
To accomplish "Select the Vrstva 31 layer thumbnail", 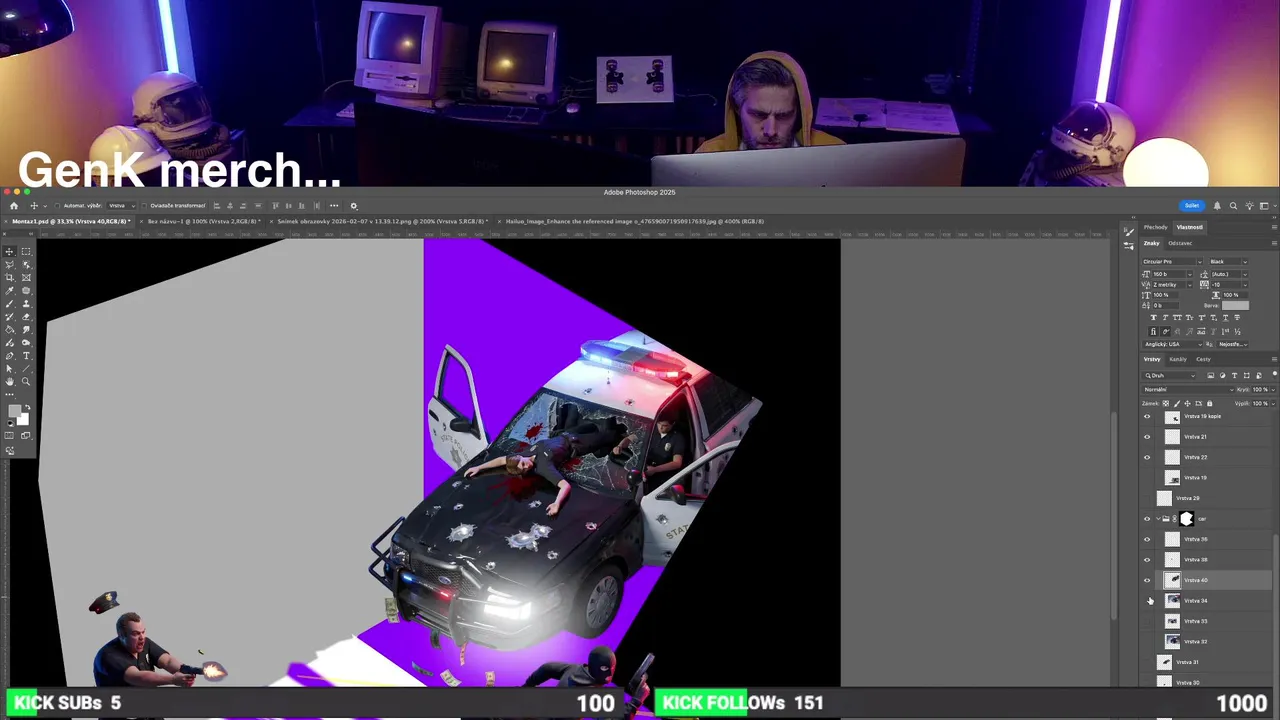I will point(1164,662).
